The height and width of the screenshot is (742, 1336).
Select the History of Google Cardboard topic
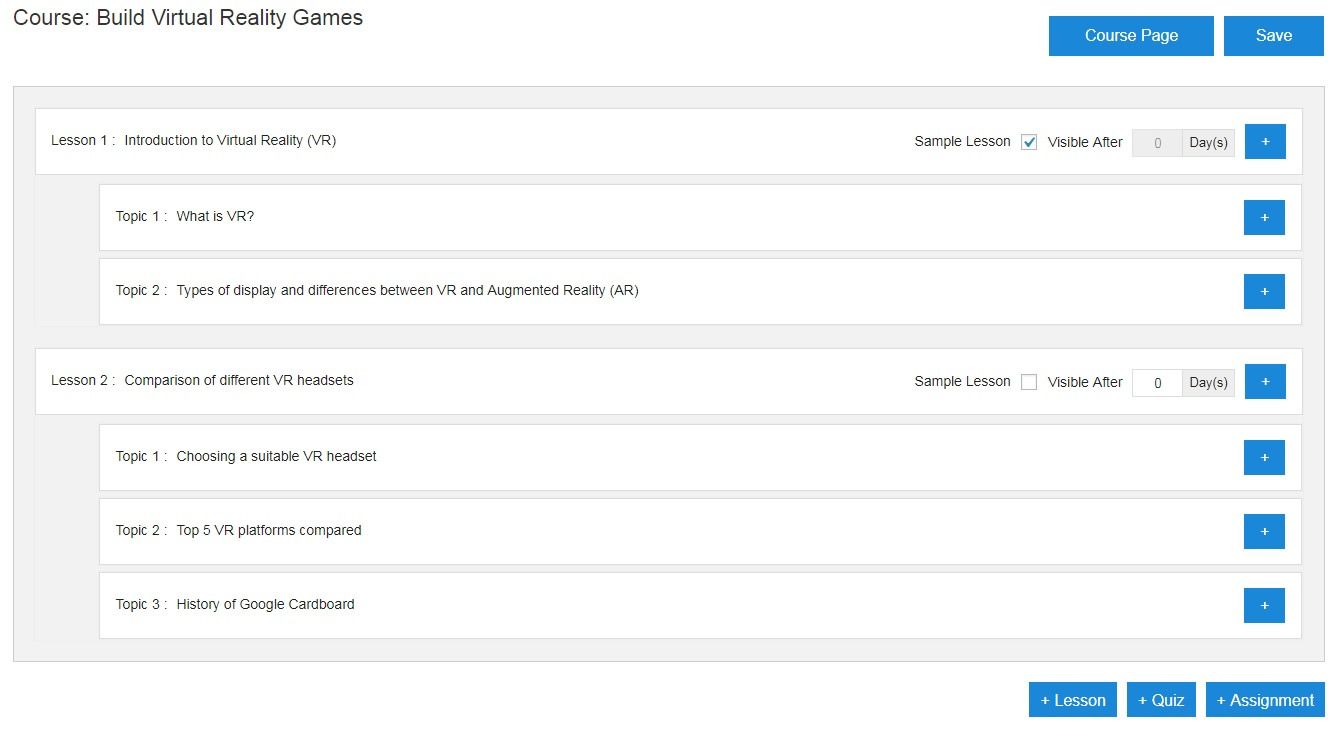[265, 605]
